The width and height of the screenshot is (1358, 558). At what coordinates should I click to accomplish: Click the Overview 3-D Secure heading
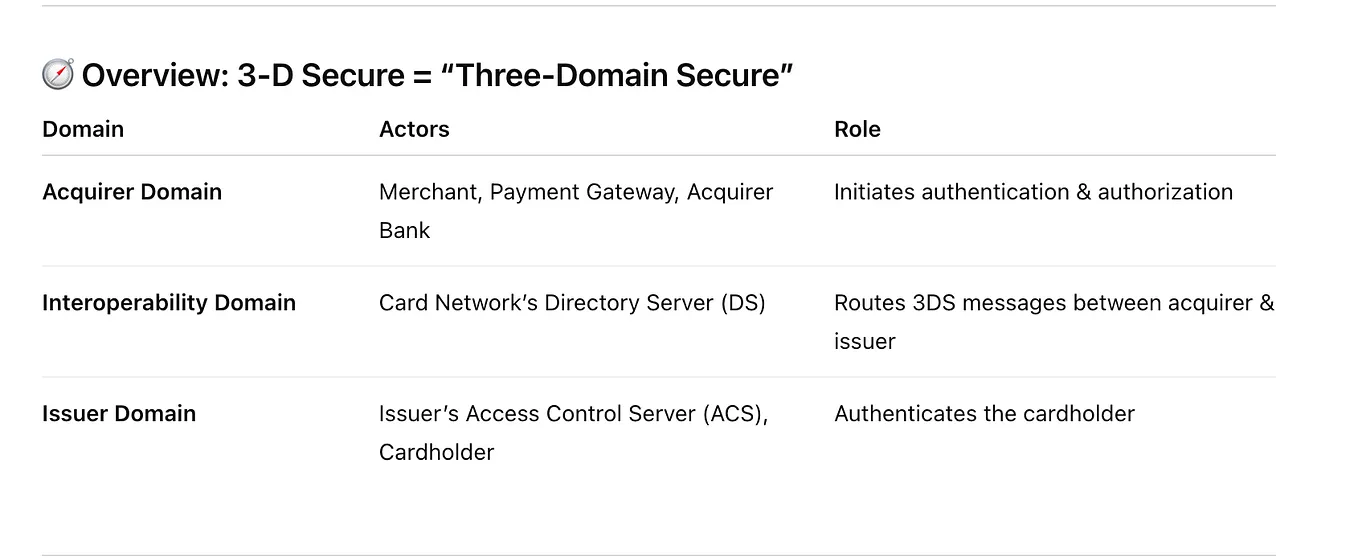point(418,75)
